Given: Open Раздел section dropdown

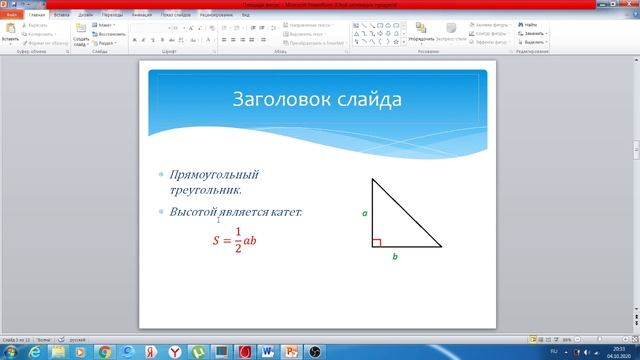Looking at the screenshot, I should (x=104, y=43).
